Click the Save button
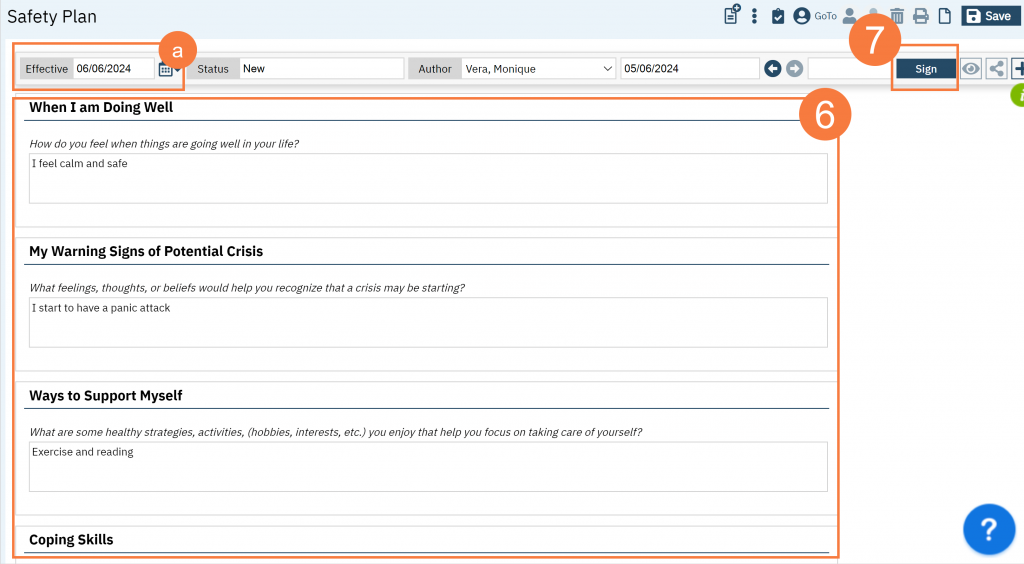The height and width of the screenshot is (564, 1024). (x=987, y=16)
